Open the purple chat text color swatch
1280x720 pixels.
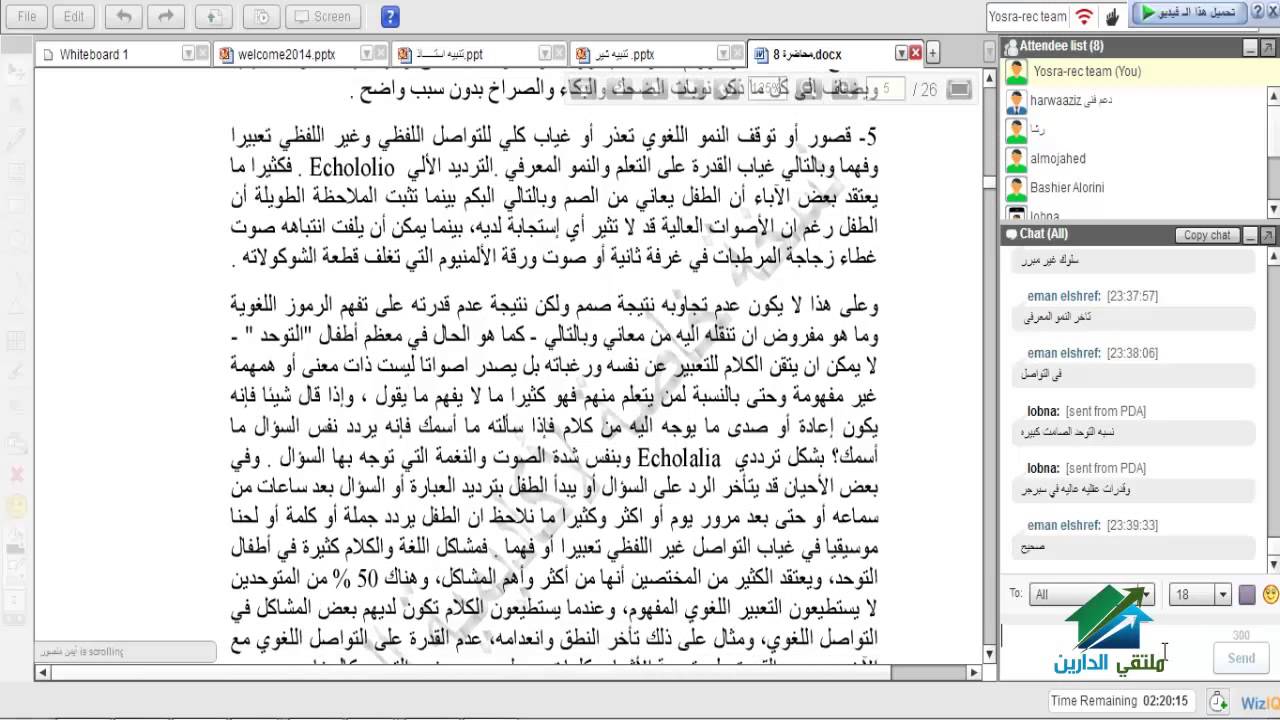click(x=1247, y=595)
